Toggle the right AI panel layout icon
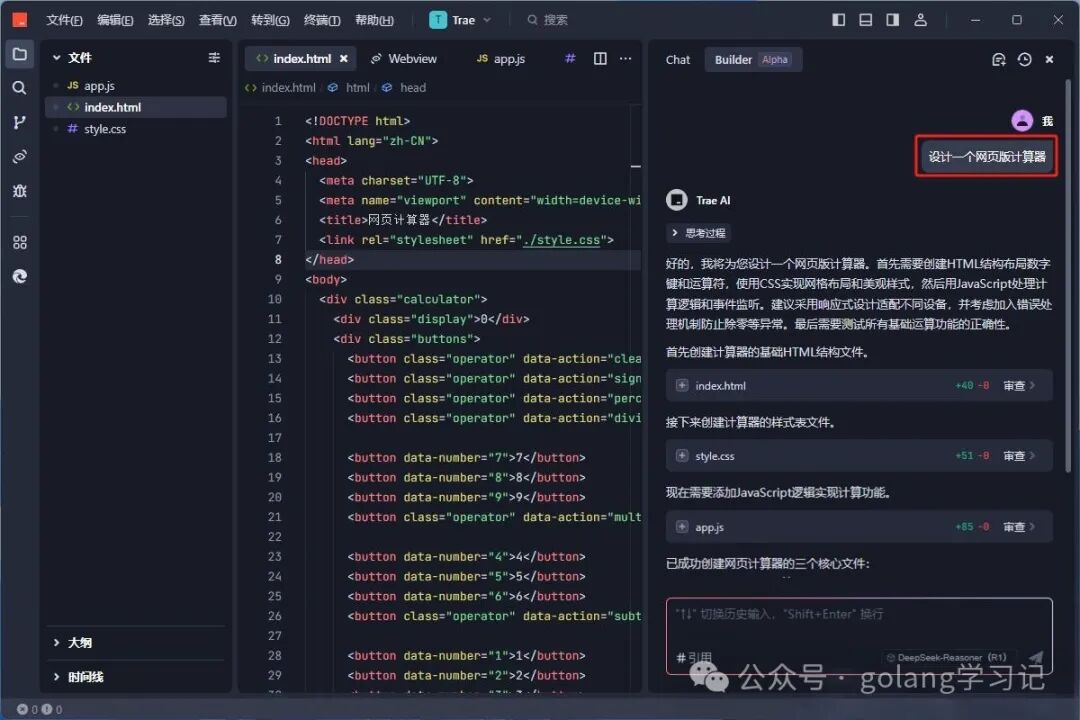 point(893,19)
